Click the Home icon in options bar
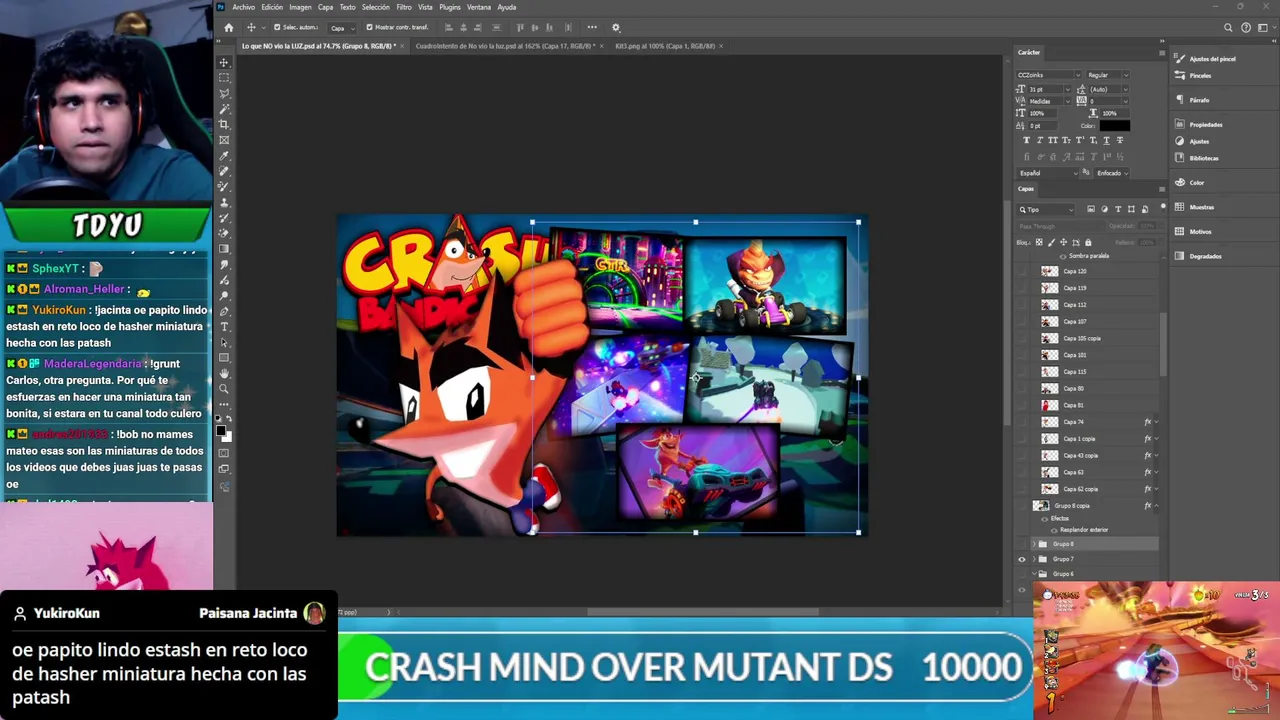1280x720 pixels. click(228, 27)
